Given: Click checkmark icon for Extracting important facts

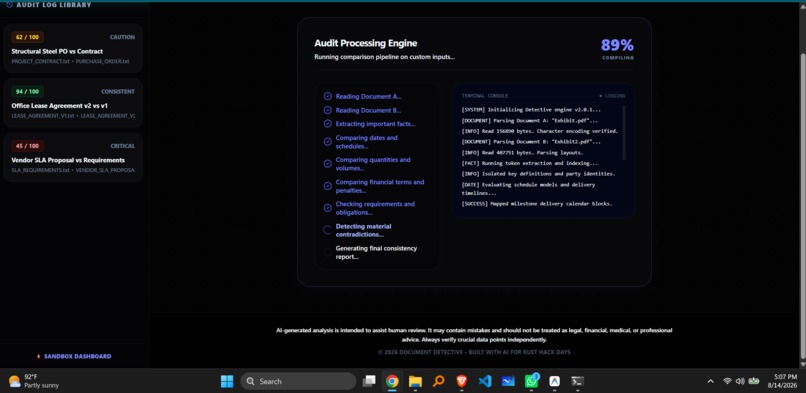Looking at the screenshot, I should point(327,124).
